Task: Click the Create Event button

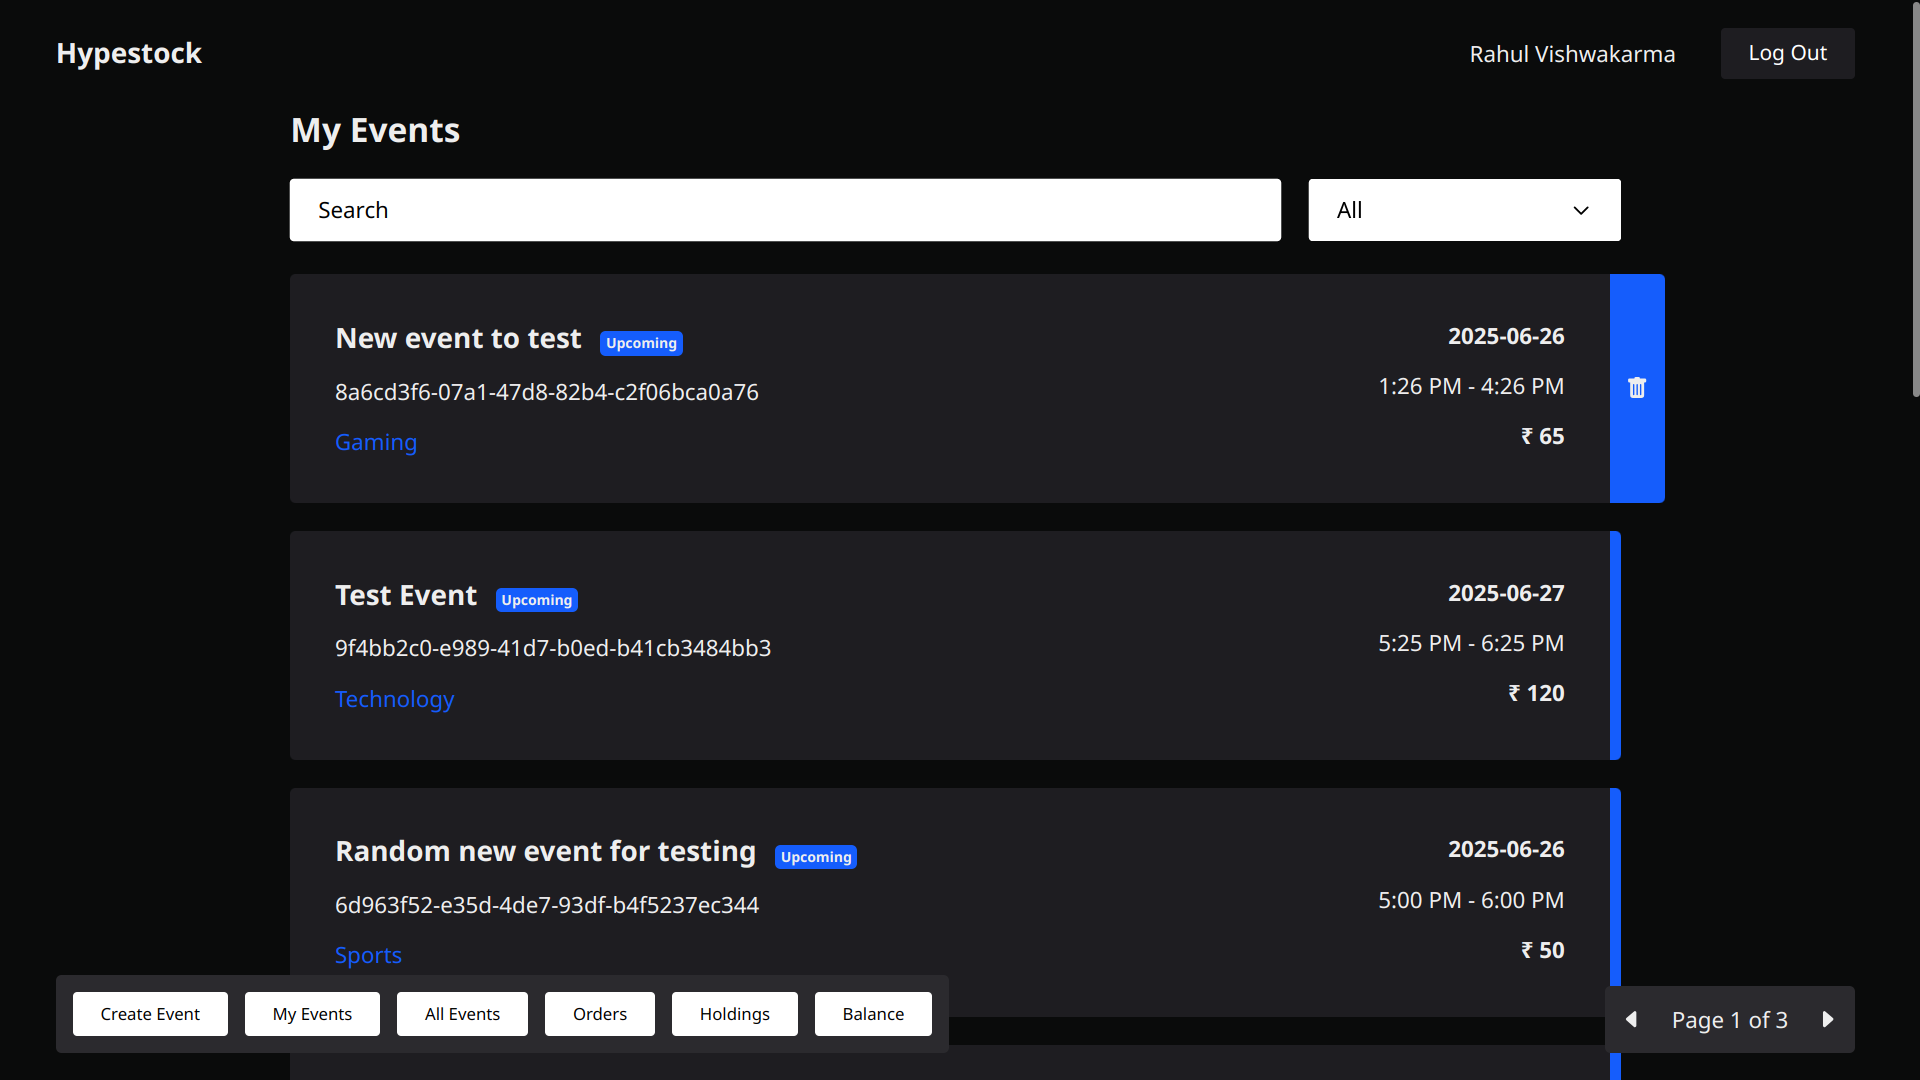Action: (x=150, y=1013)
